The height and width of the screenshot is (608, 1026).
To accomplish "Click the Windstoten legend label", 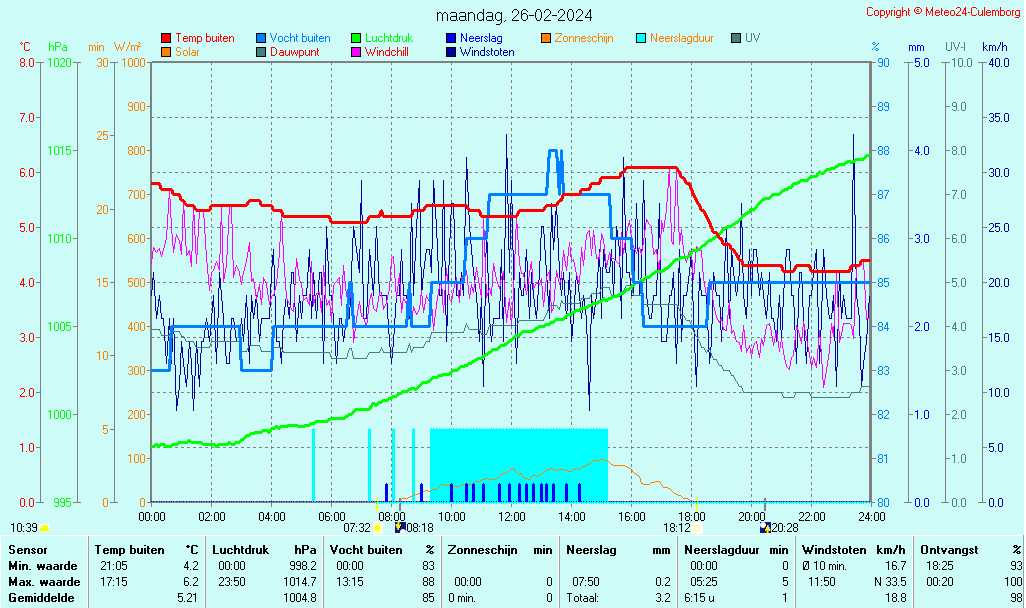I will pyautogui.click(x=487, y=52).
